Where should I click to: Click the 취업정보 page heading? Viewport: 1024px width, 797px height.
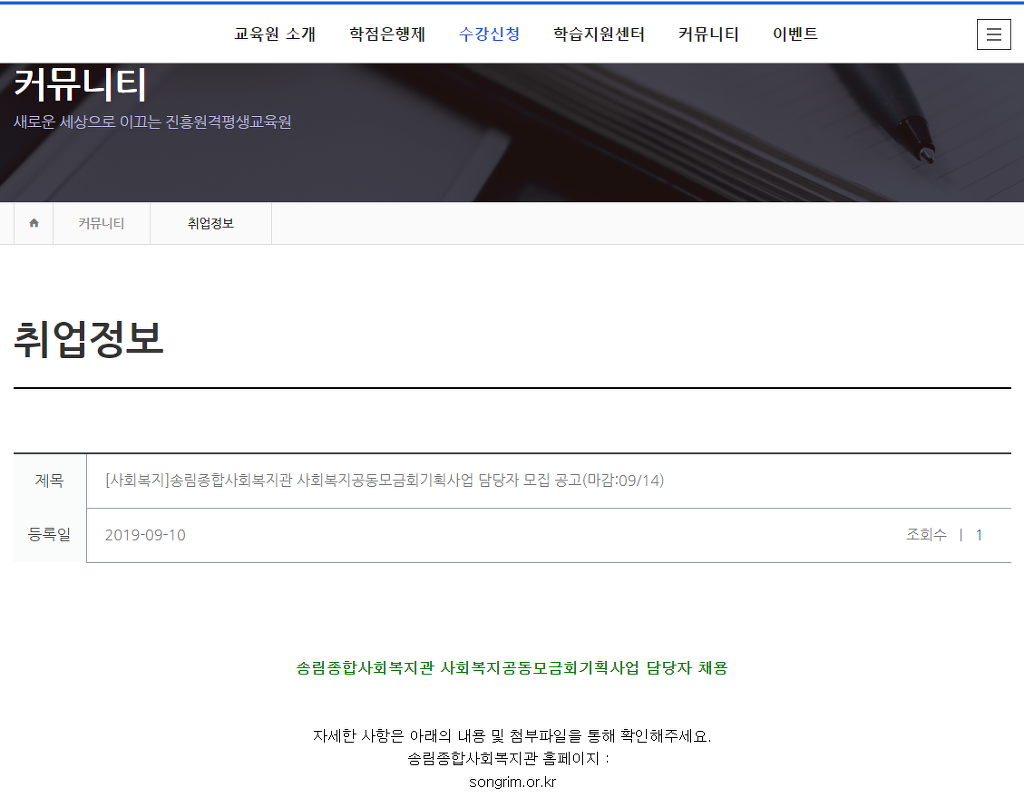(x=88, y=339)
